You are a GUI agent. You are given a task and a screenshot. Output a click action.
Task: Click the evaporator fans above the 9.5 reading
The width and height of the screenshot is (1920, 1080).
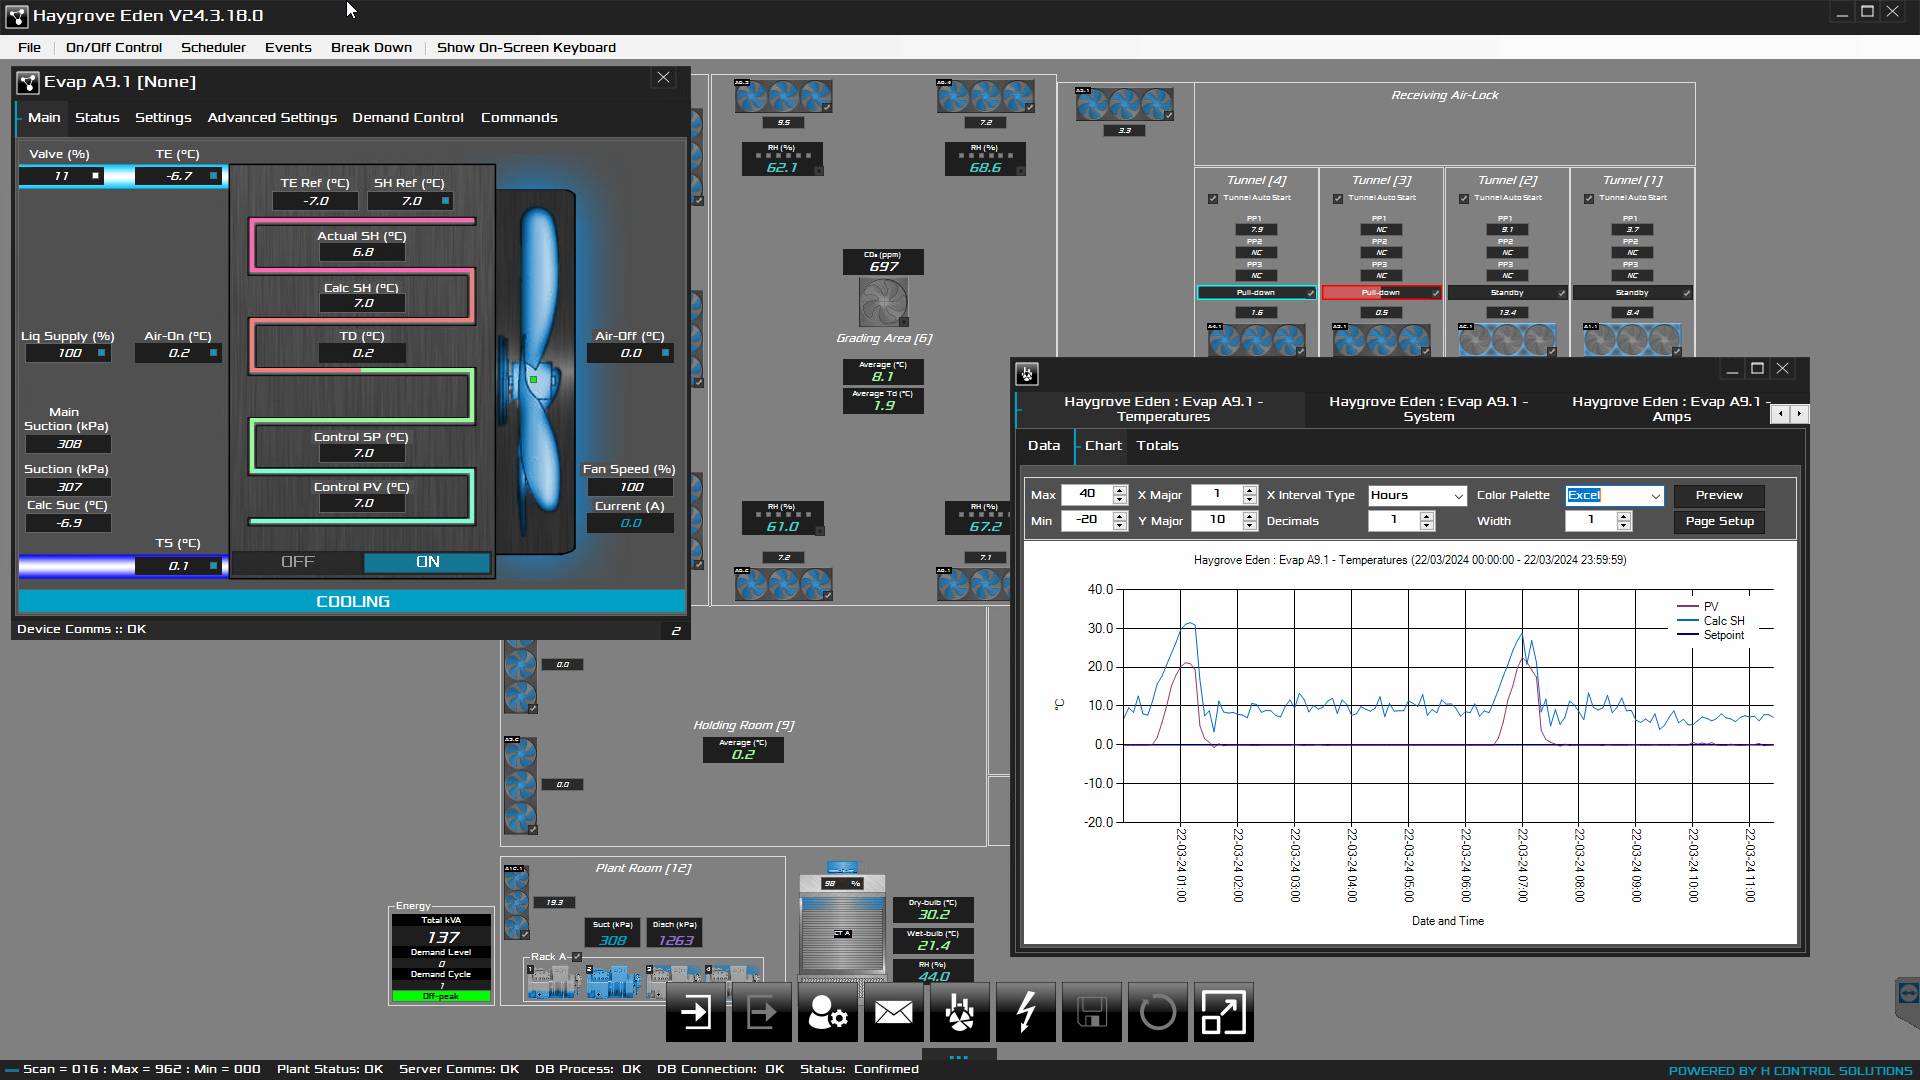[783, 96]
